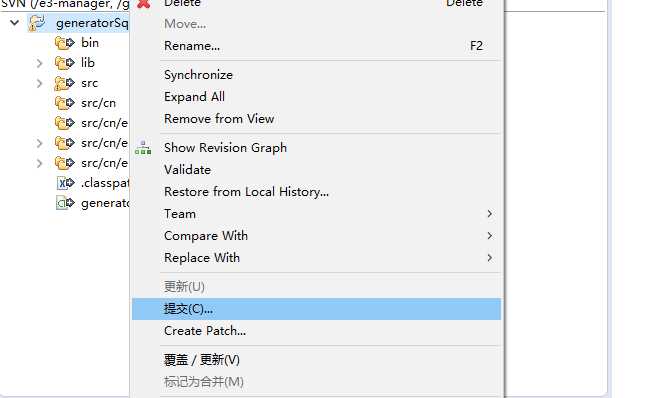Viewport: 665px width, 398px height.
Task: Open the Team submenu
Action: 316,214
